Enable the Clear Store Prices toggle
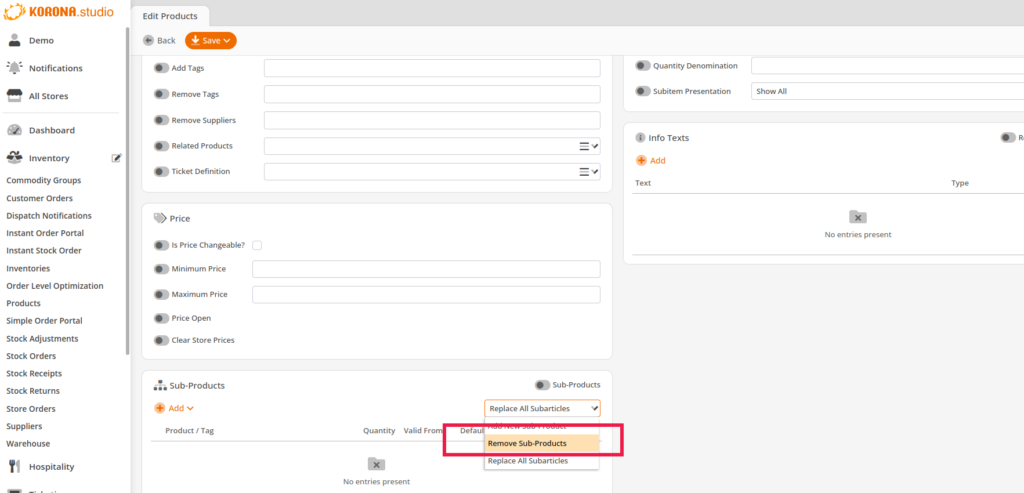The image size is (1024, 493). (161, 340)
